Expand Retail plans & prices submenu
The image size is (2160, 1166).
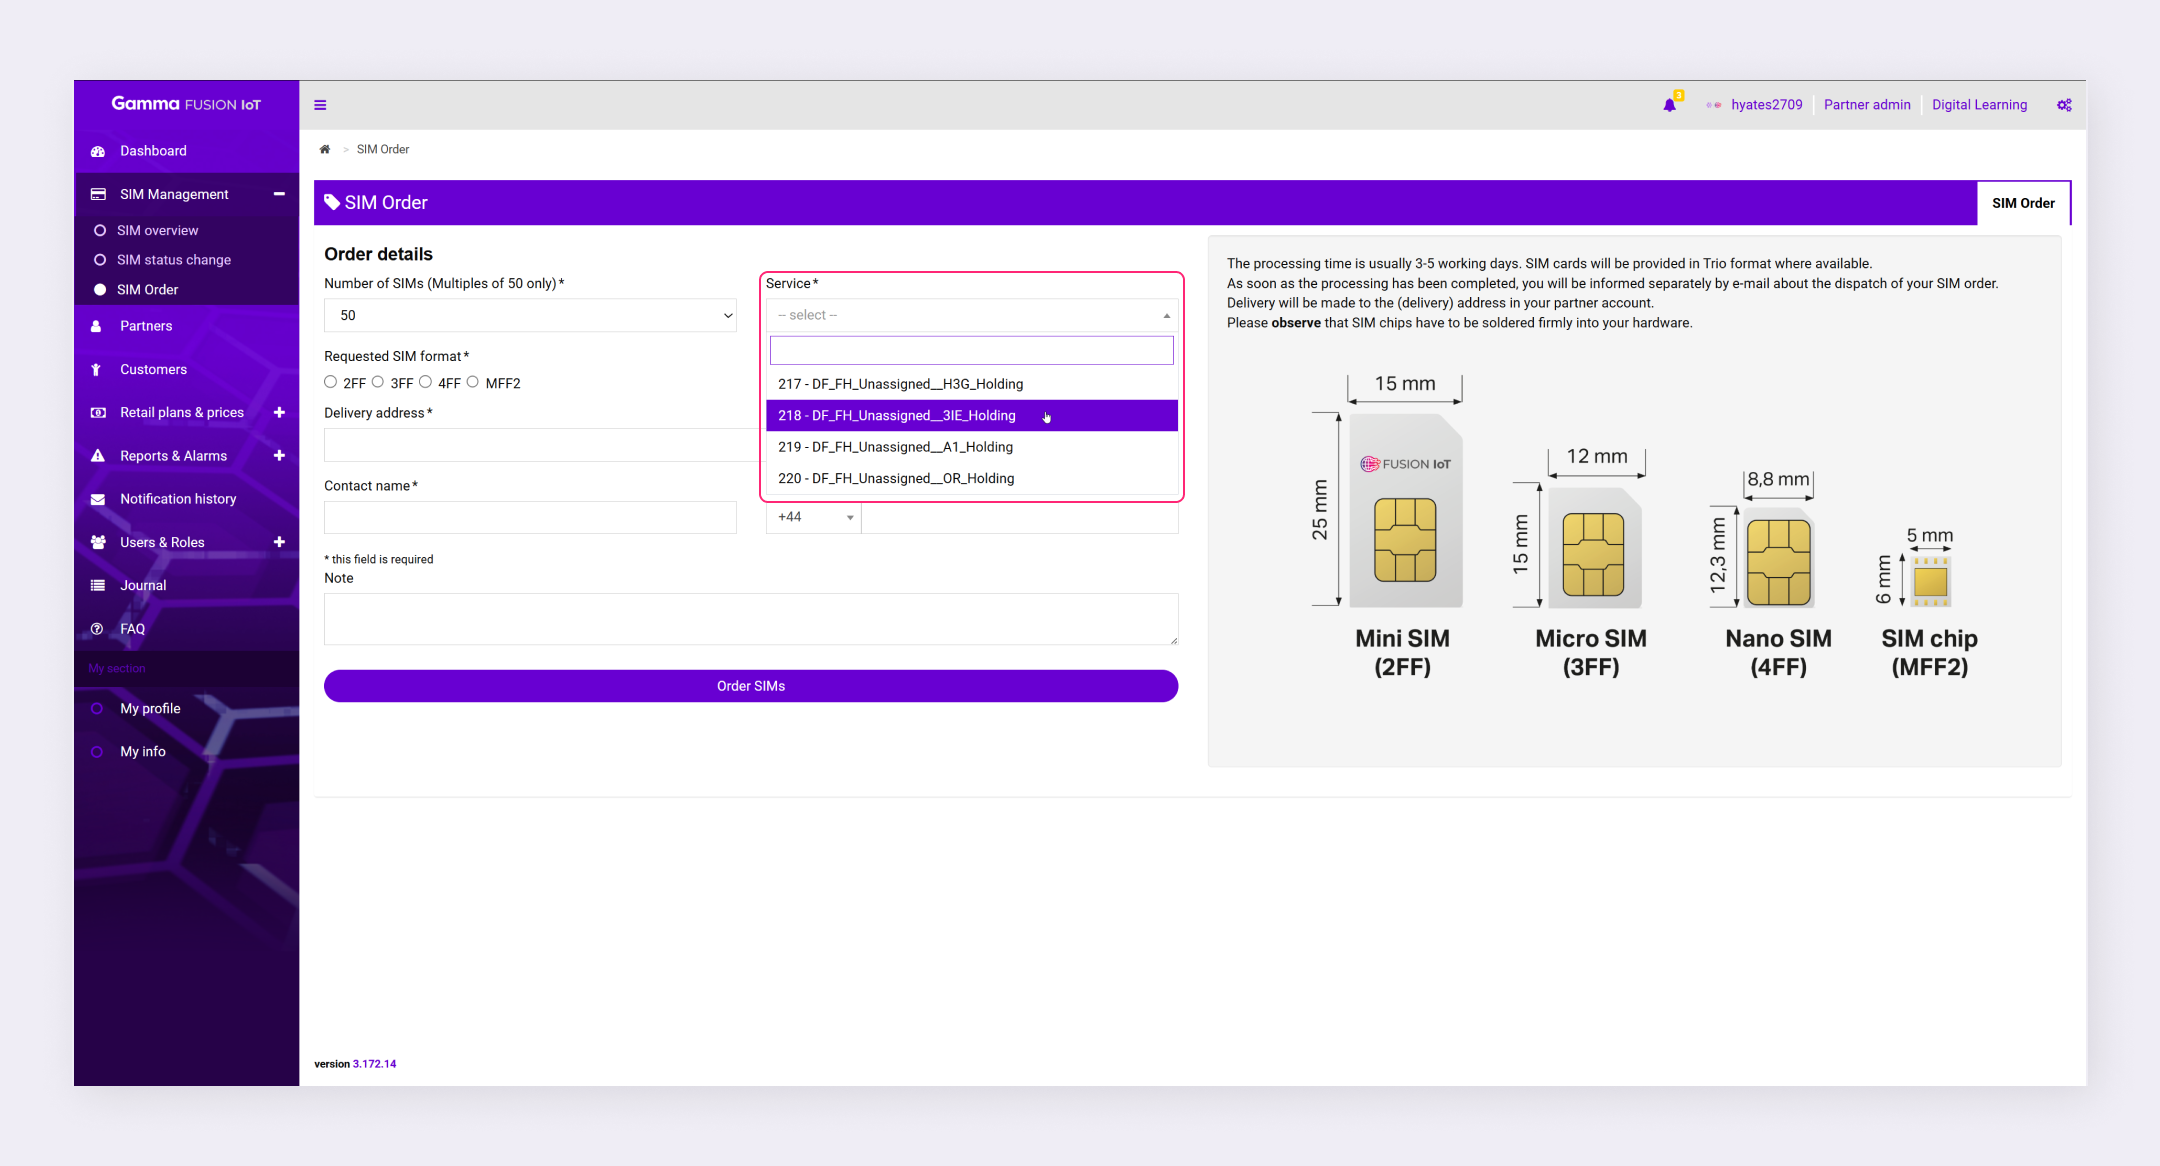point(279,412)
